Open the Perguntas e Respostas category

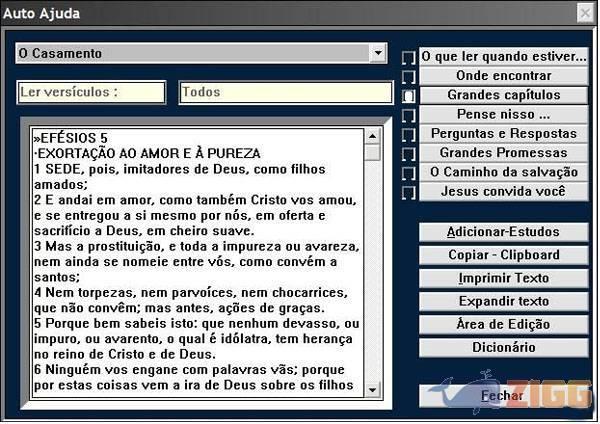(x=504, y=134)
